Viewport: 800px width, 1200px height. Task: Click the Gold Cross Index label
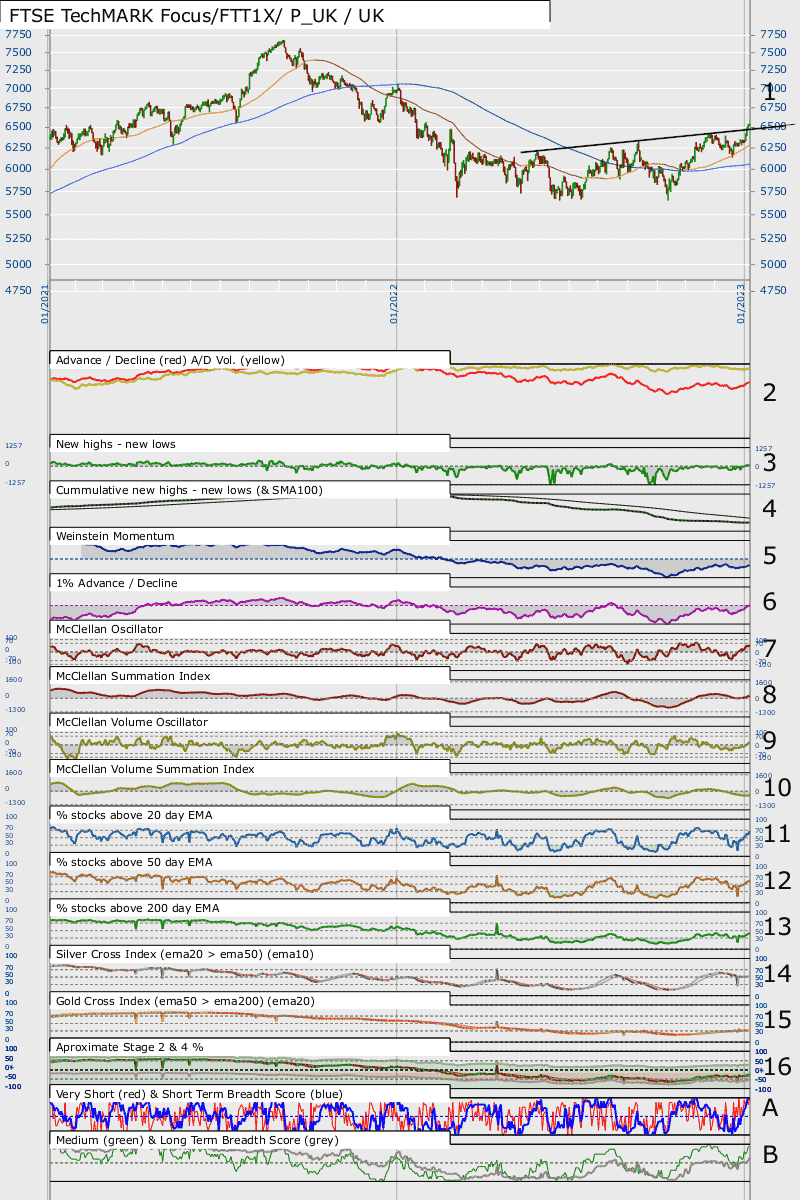[187, 1001]
